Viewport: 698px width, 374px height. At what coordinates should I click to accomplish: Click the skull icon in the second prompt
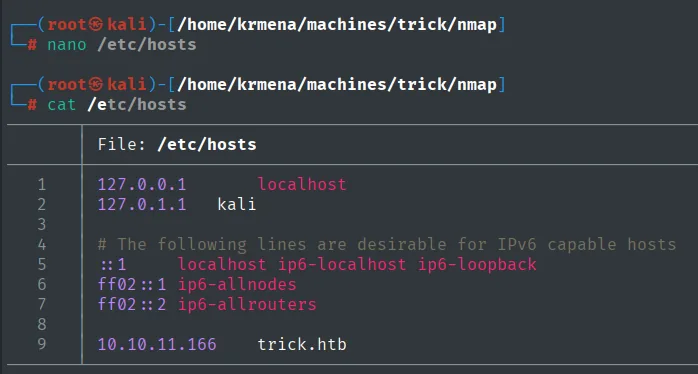95,85
